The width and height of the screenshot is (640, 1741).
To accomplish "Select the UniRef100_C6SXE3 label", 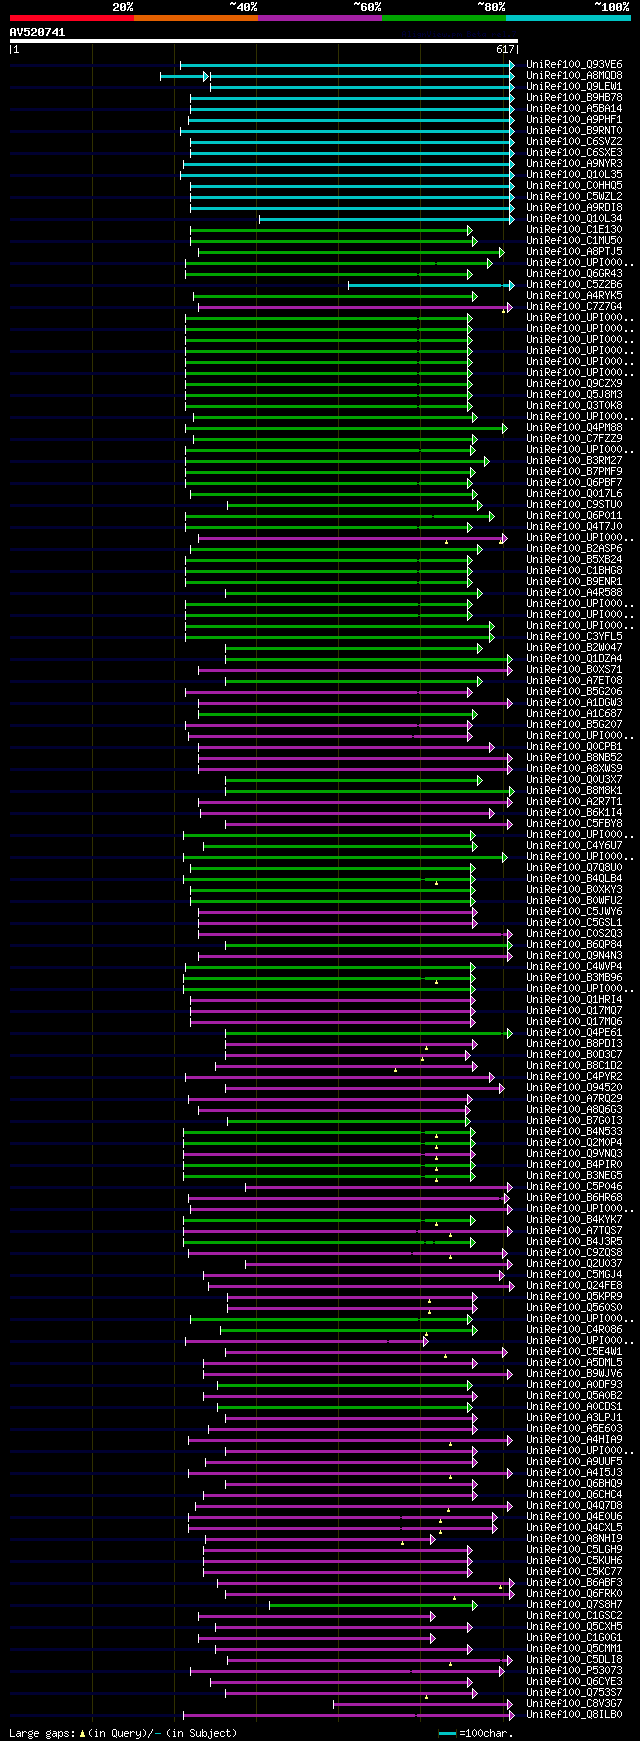I will click(x=574, y=153).
